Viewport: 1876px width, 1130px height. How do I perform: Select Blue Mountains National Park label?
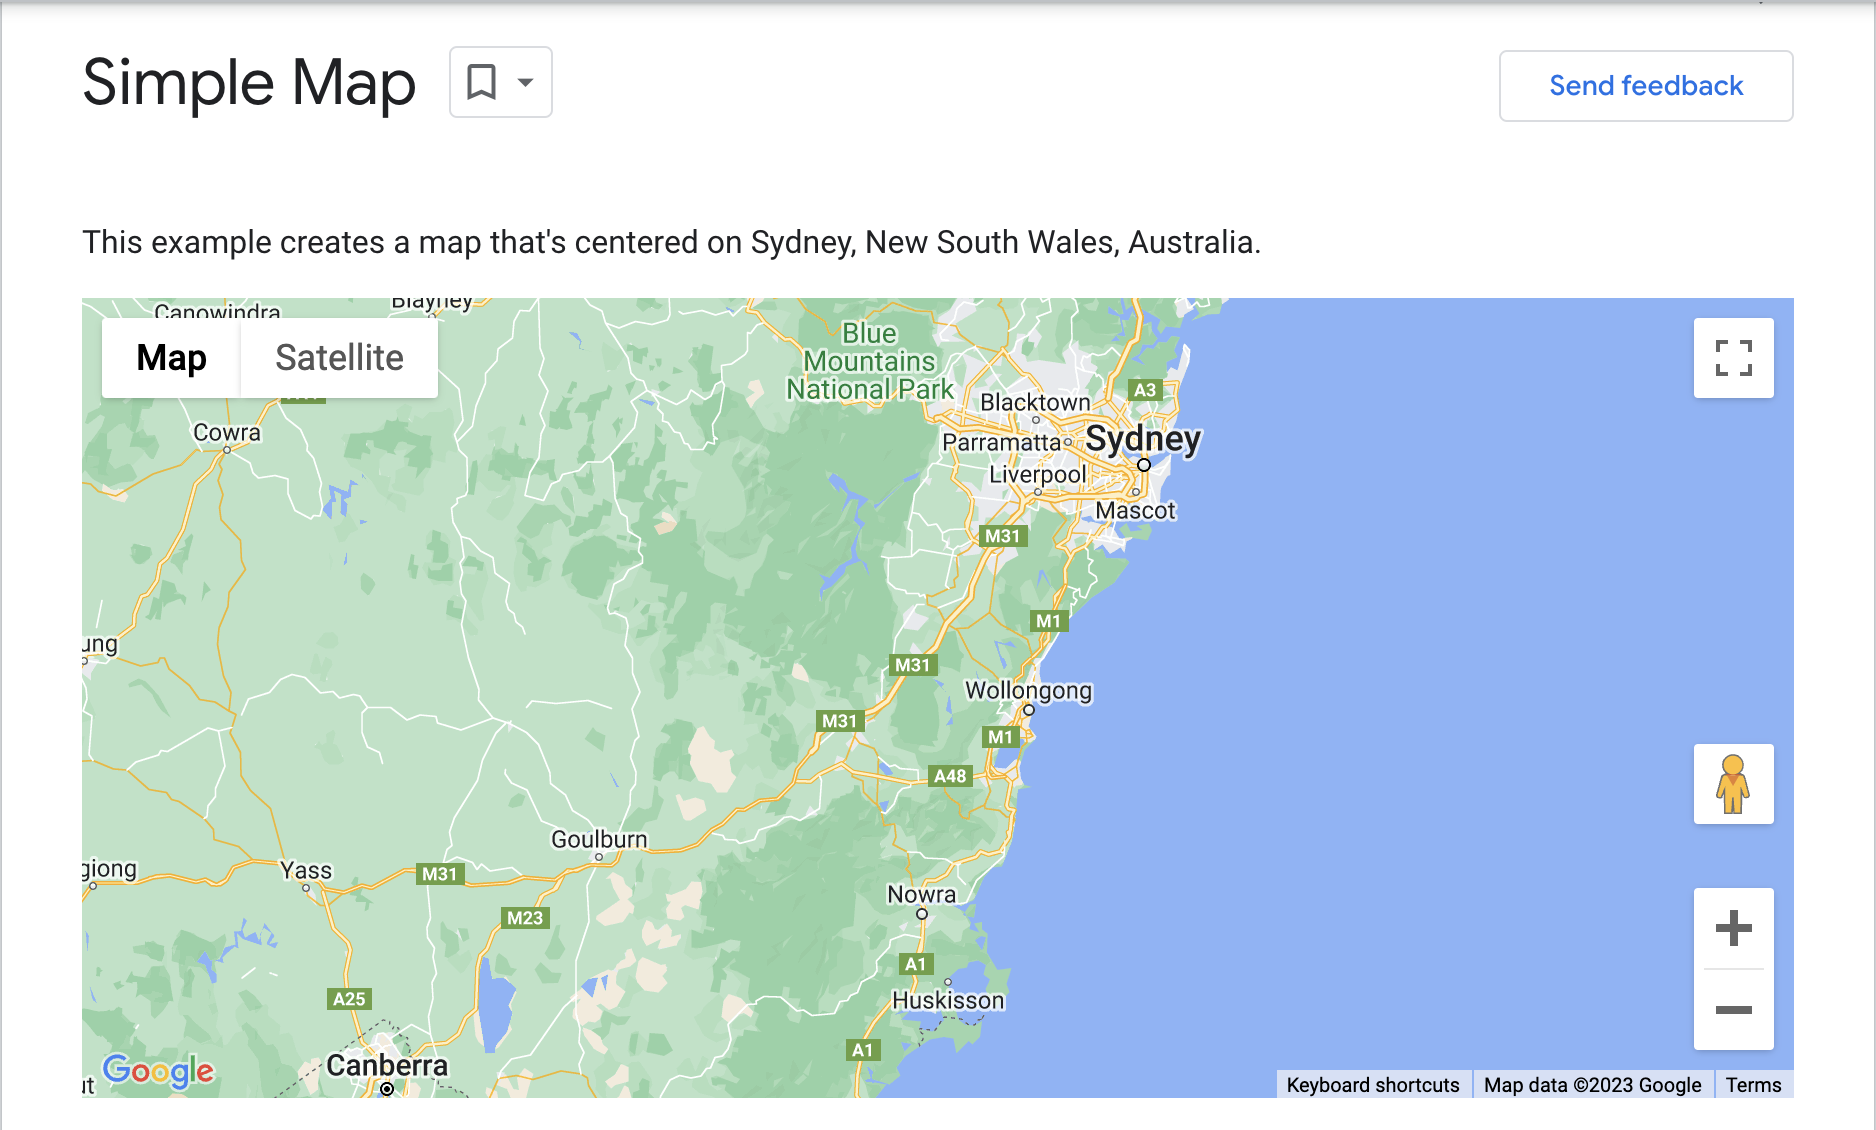pyautogui.click(x=870, y=362)
